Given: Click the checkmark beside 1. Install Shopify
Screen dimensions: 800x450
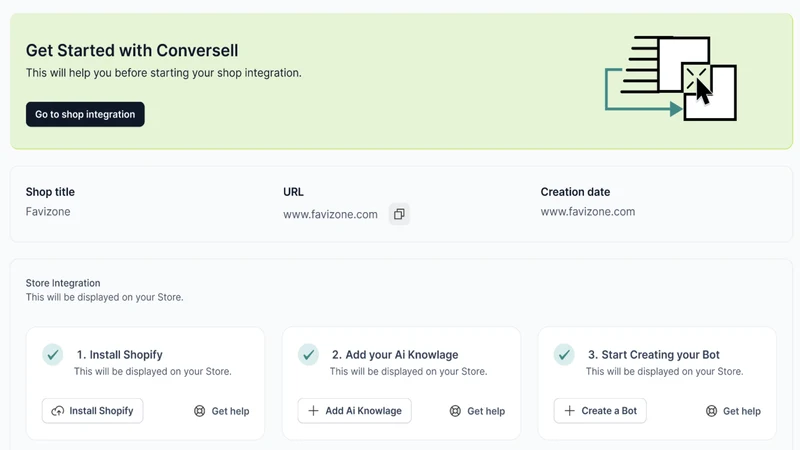Looking at the screenshot, I should pyautogui.click(x=53, y=354).
